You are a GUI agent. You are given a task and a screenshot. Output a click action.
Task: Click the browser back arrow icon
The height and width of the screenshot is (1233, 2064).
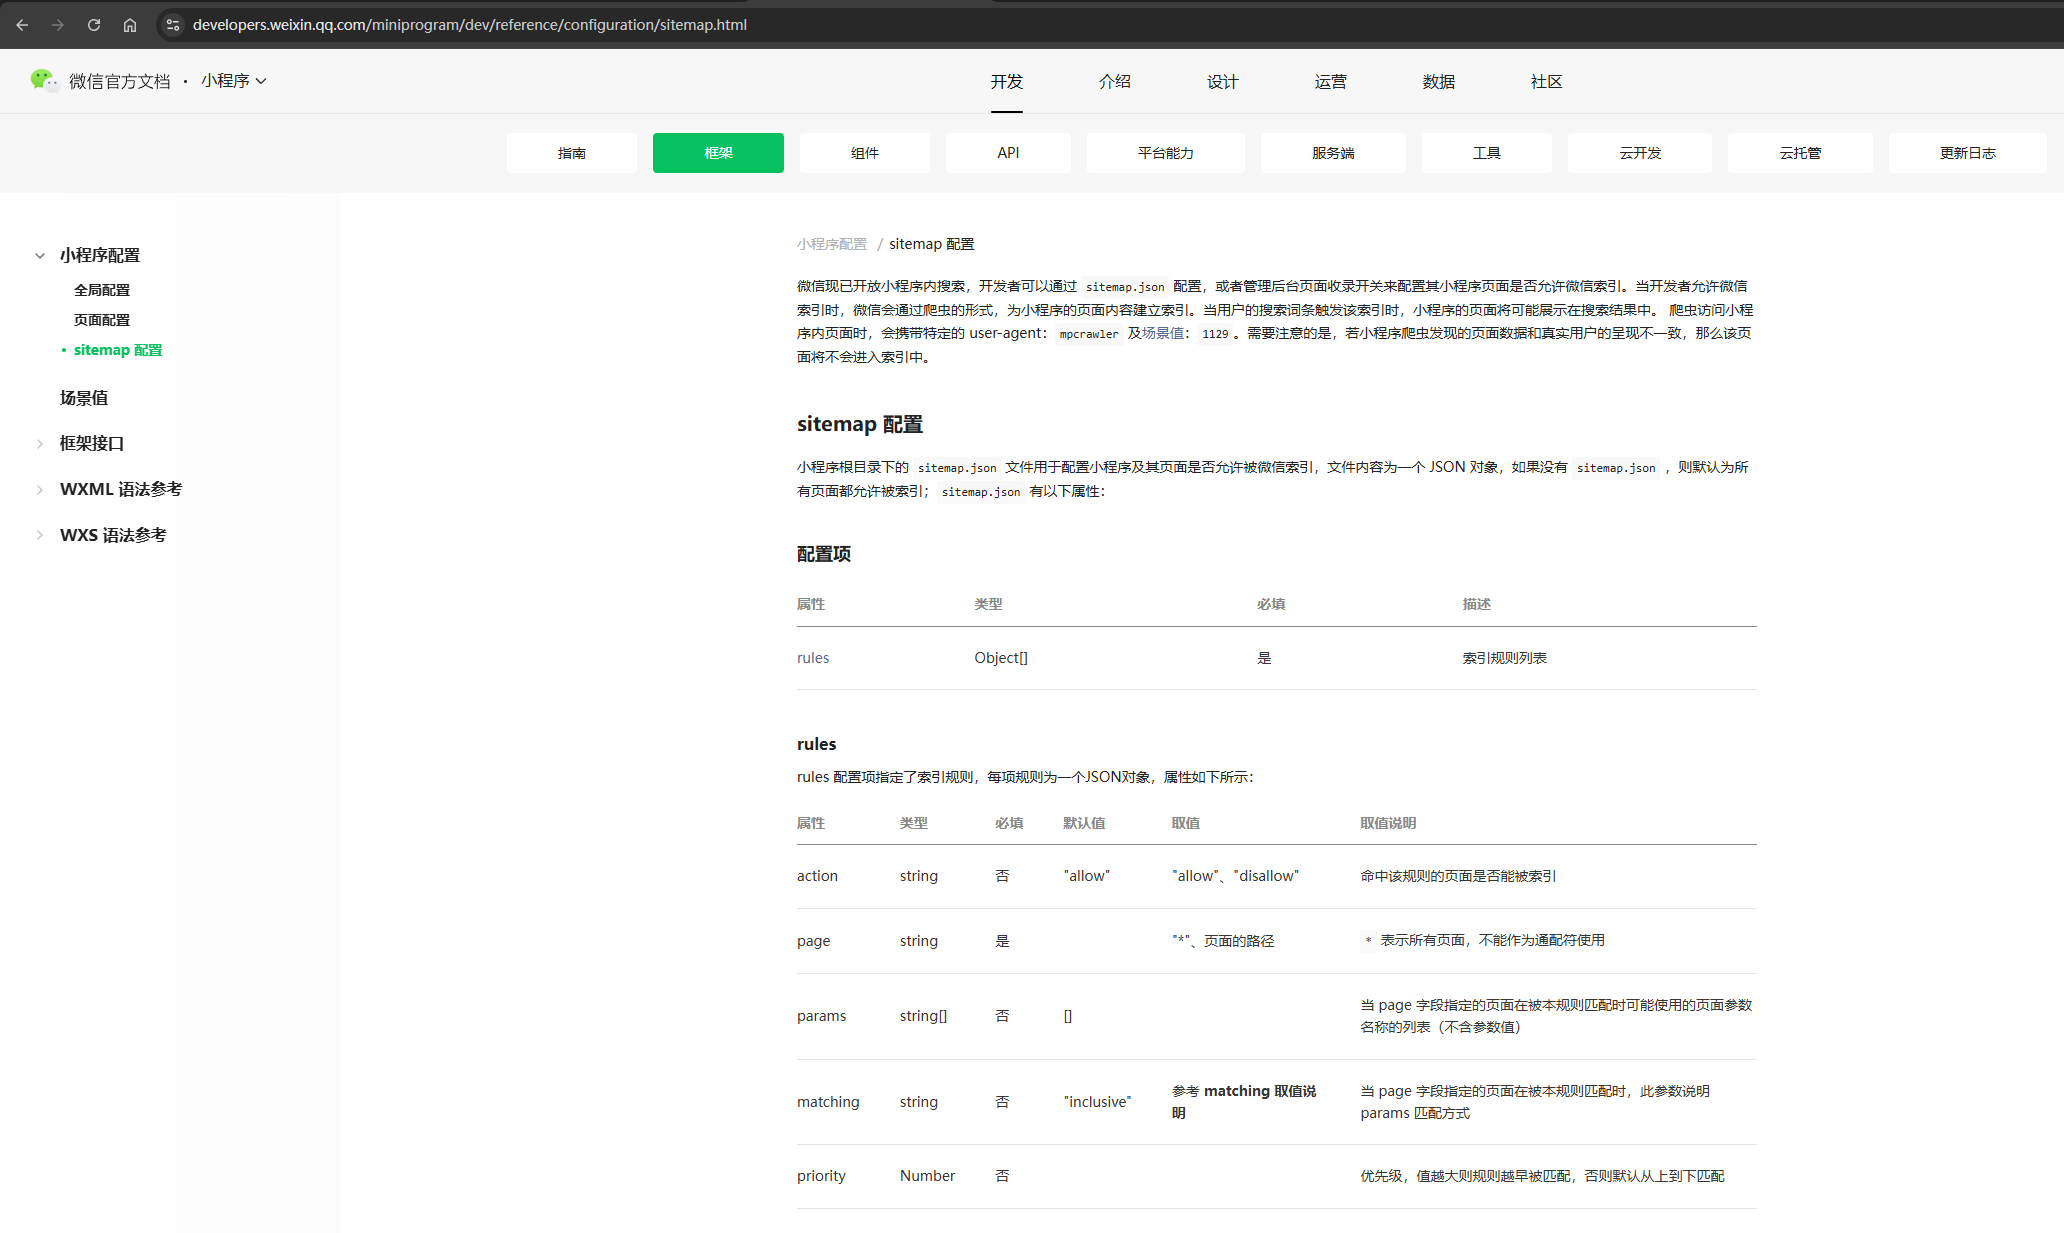point(22,25)
